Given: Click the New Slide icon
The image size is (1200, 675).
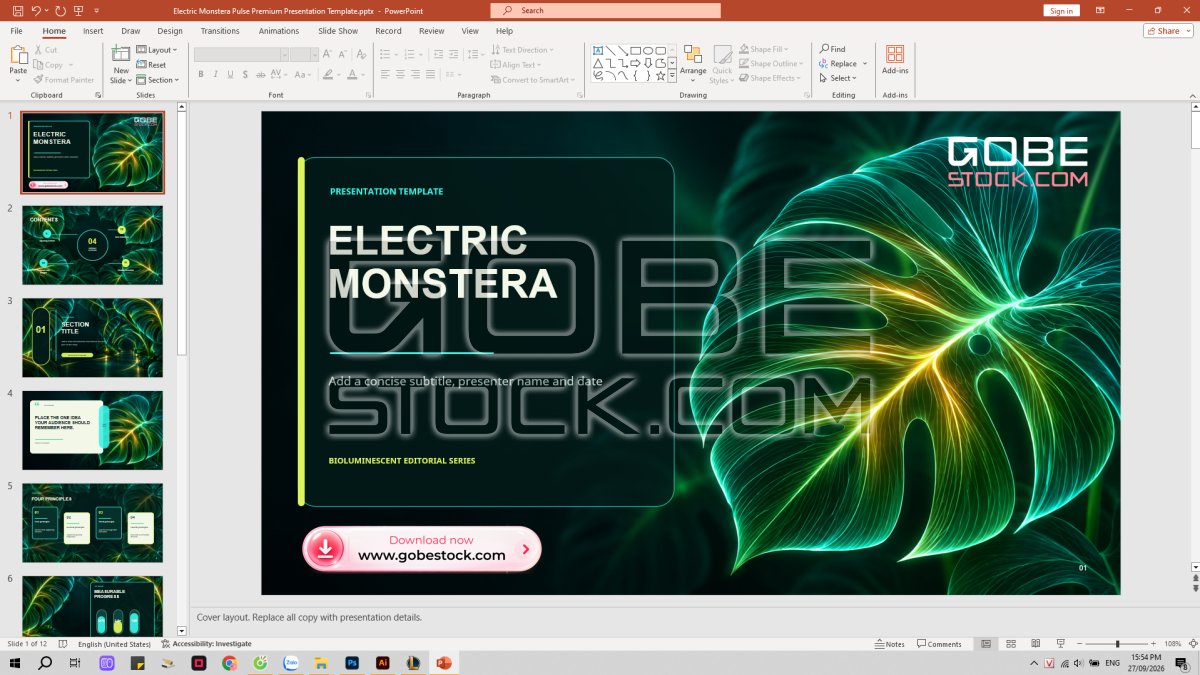Looking at the screenshot, I should coord(121,54).
